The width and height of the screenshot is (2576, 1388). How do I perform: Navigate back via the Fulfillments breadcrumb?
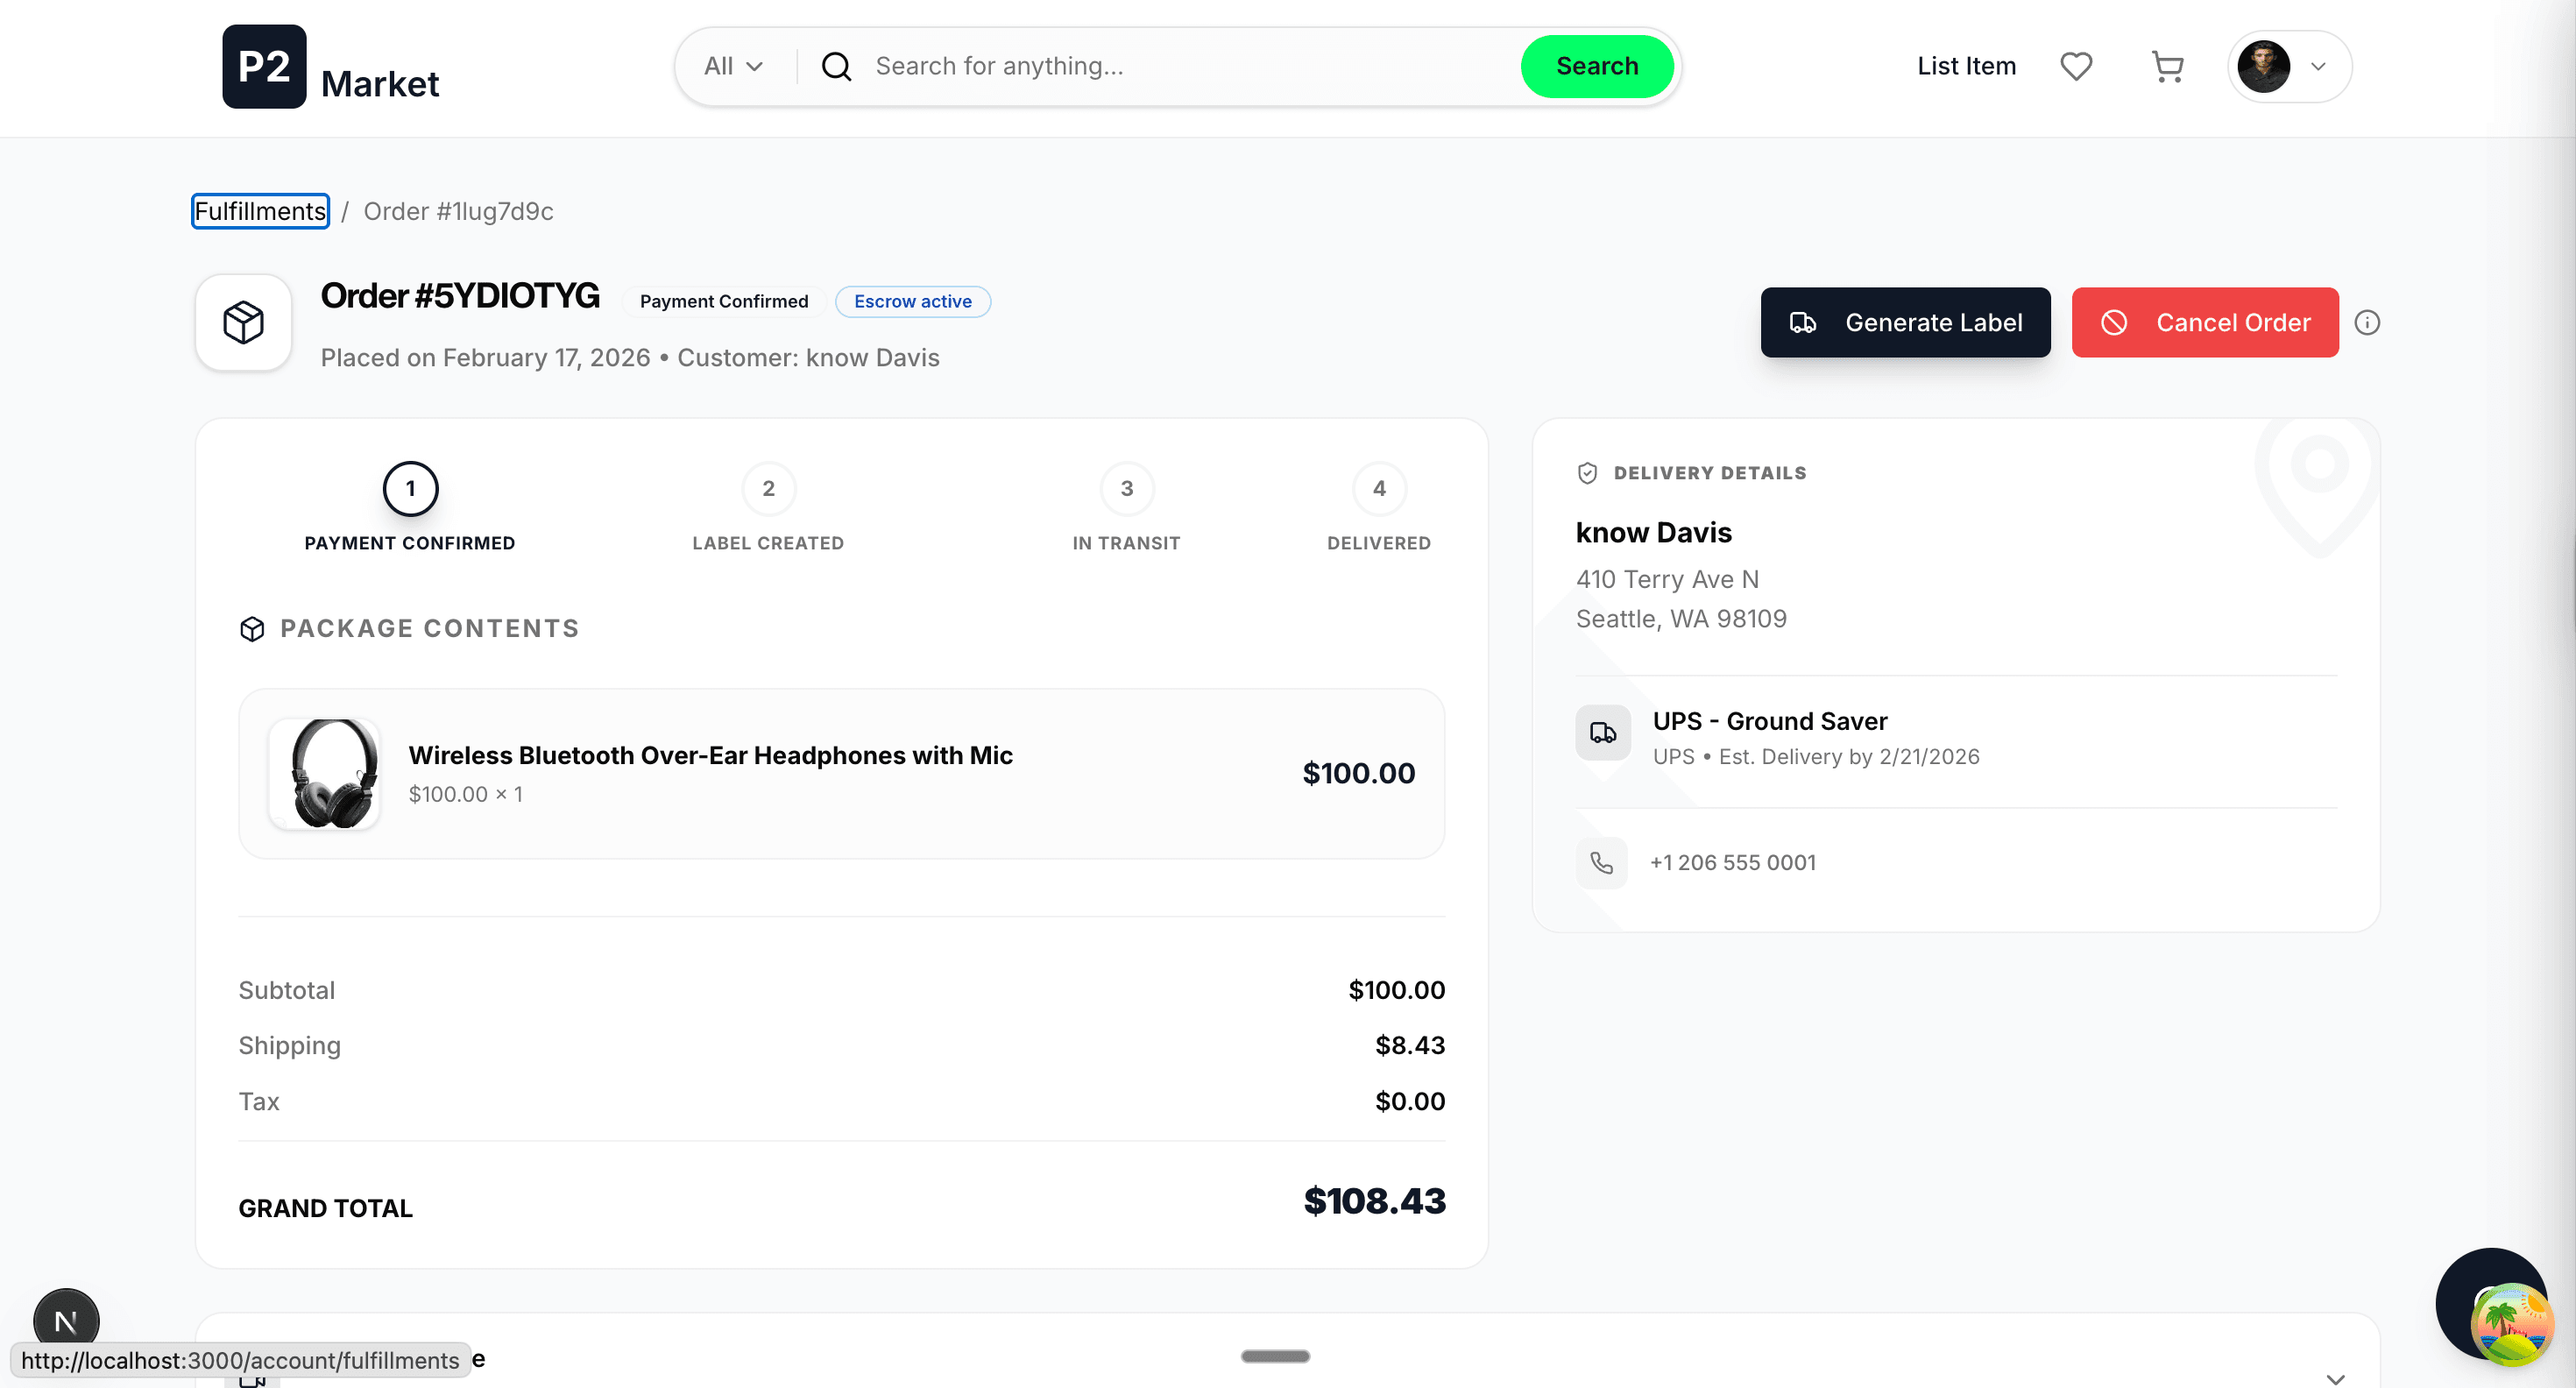coord(259,211)
